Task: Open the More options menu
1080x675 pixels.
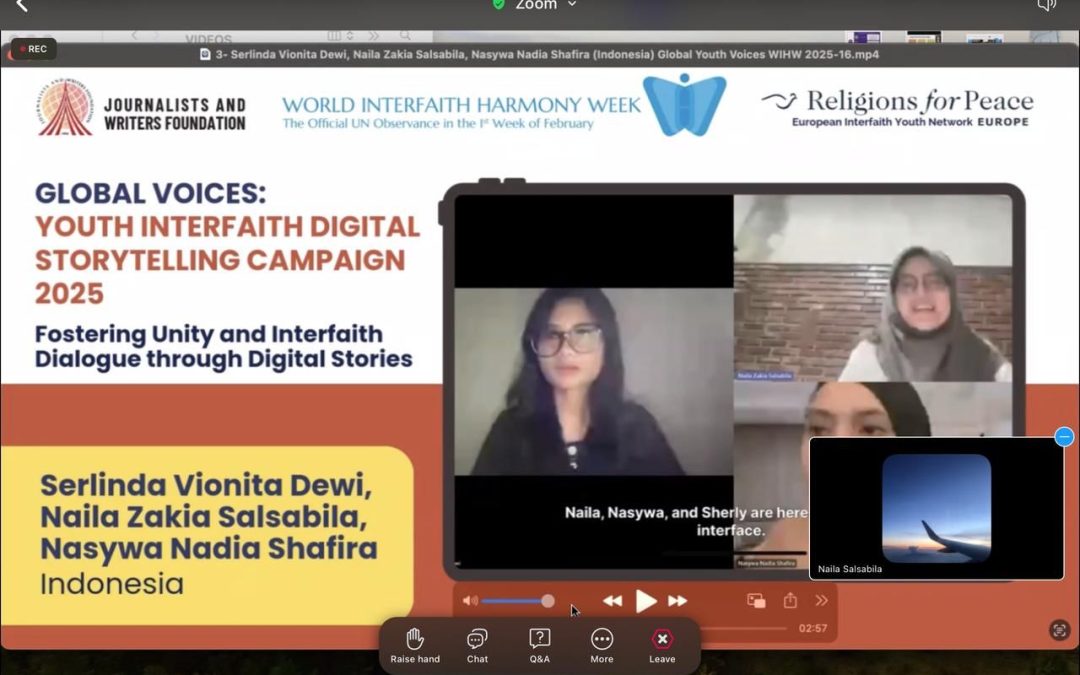Action: click(x=601, y=645)
